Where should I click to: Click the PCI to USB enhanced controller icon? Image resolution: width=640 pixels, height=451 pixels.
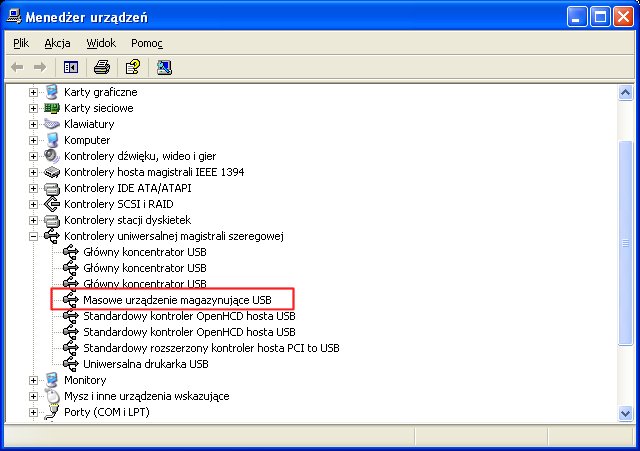point(71,348)
